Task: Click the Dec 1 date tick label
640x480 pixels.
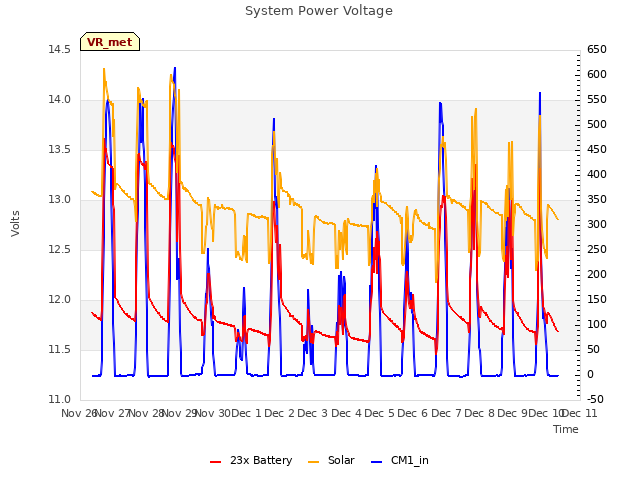Action: (x=247, y=413)
